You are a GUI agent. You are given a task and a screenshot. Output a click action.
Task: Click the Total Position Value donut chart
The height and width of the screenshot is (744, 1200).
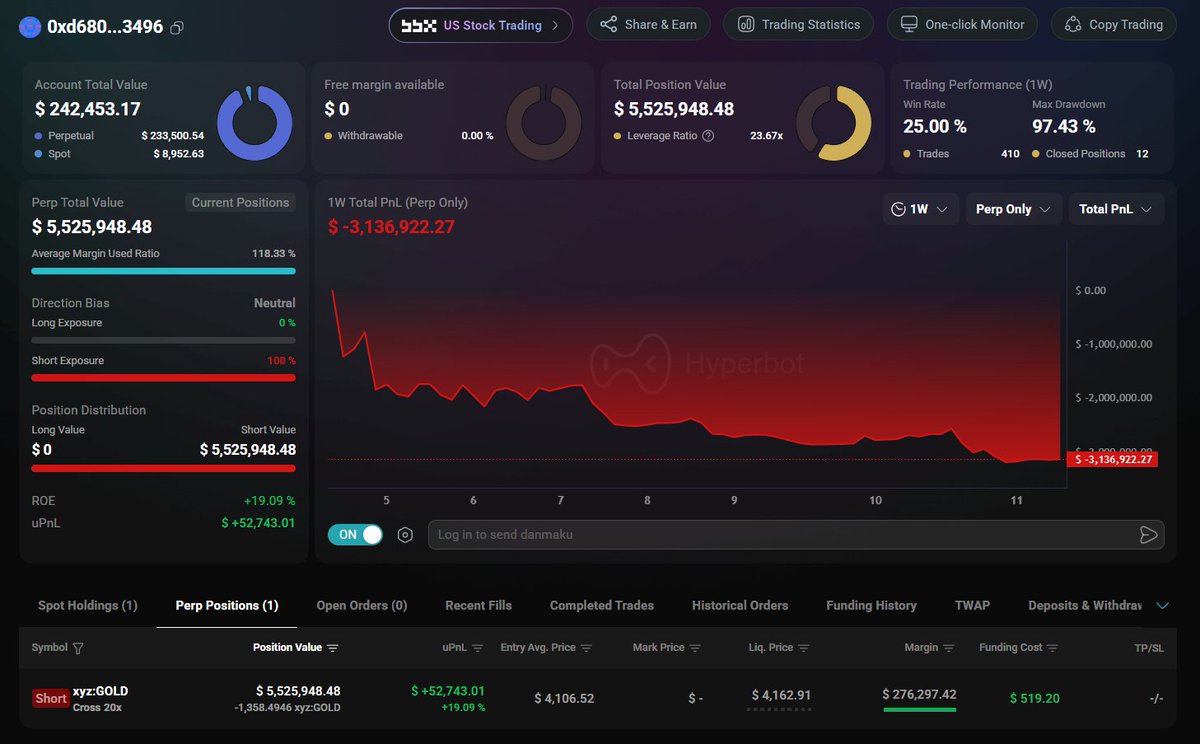click(x=833, y=123)
